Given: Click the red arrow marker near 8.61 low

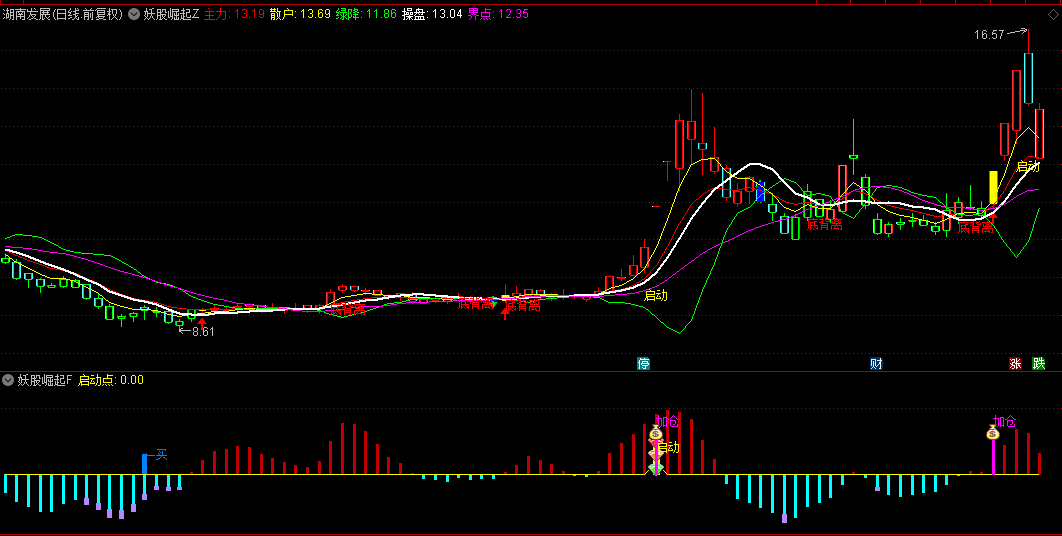Looking at the screenshot, I should click(x=201, y=322).
